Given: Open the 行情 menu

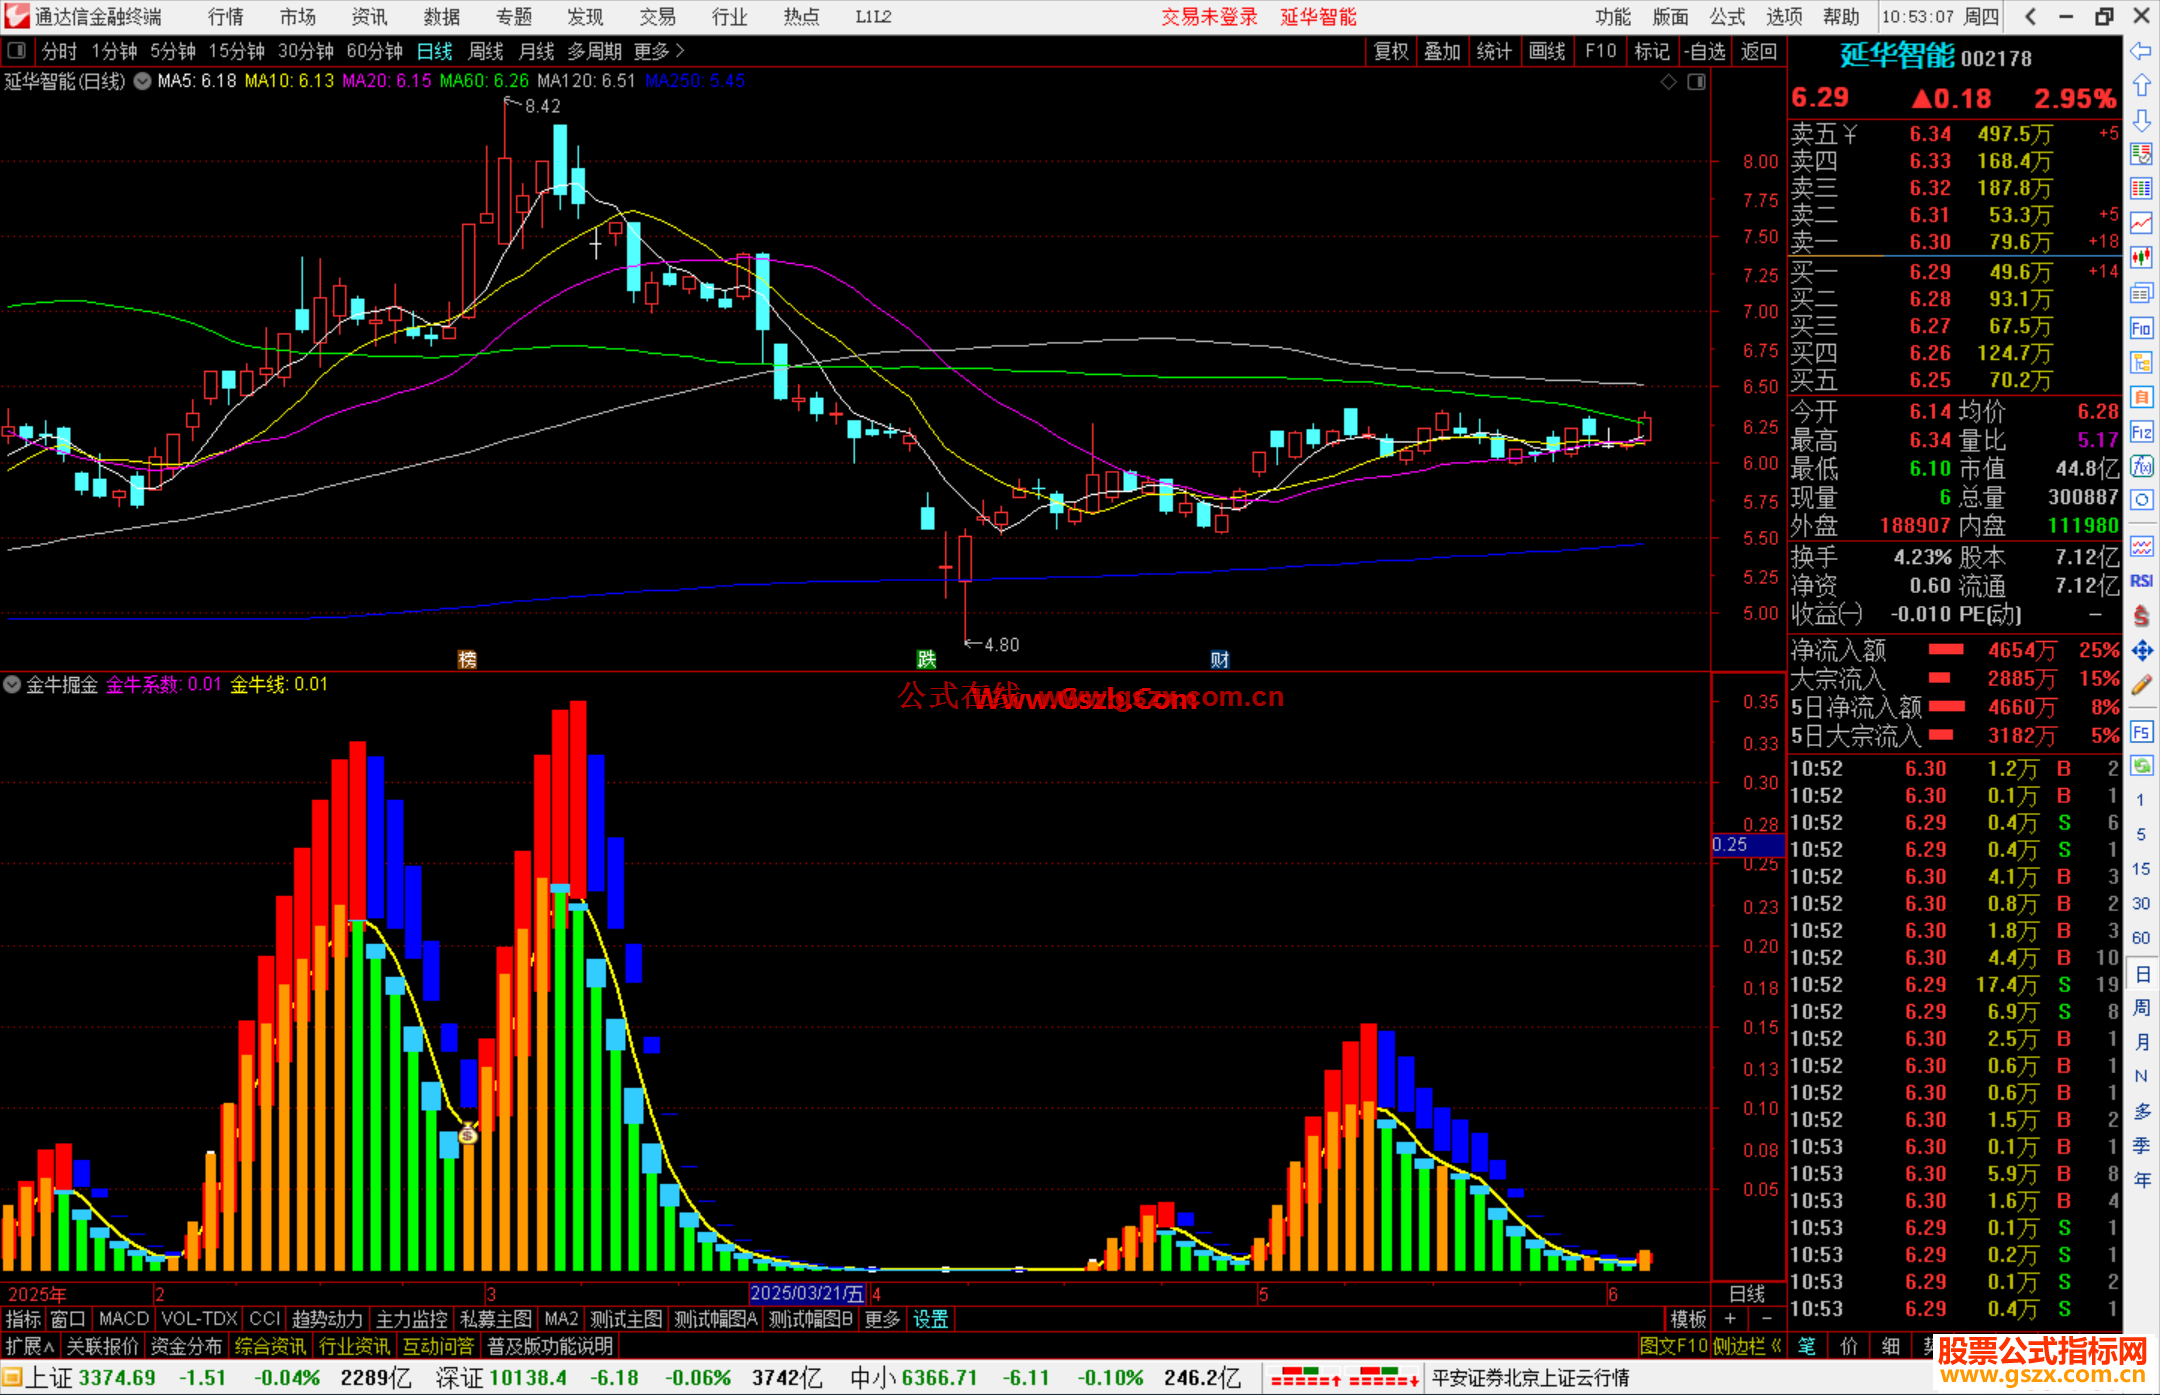Looking at the screenshot, I should (226, 17).
